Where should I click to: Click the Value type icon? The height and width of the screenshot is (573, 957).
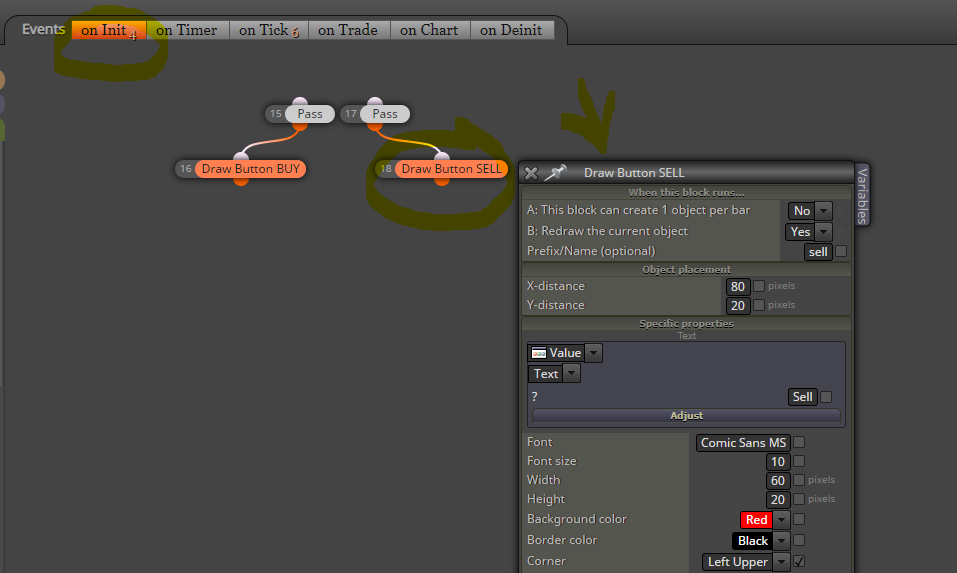tap(539, 353)
